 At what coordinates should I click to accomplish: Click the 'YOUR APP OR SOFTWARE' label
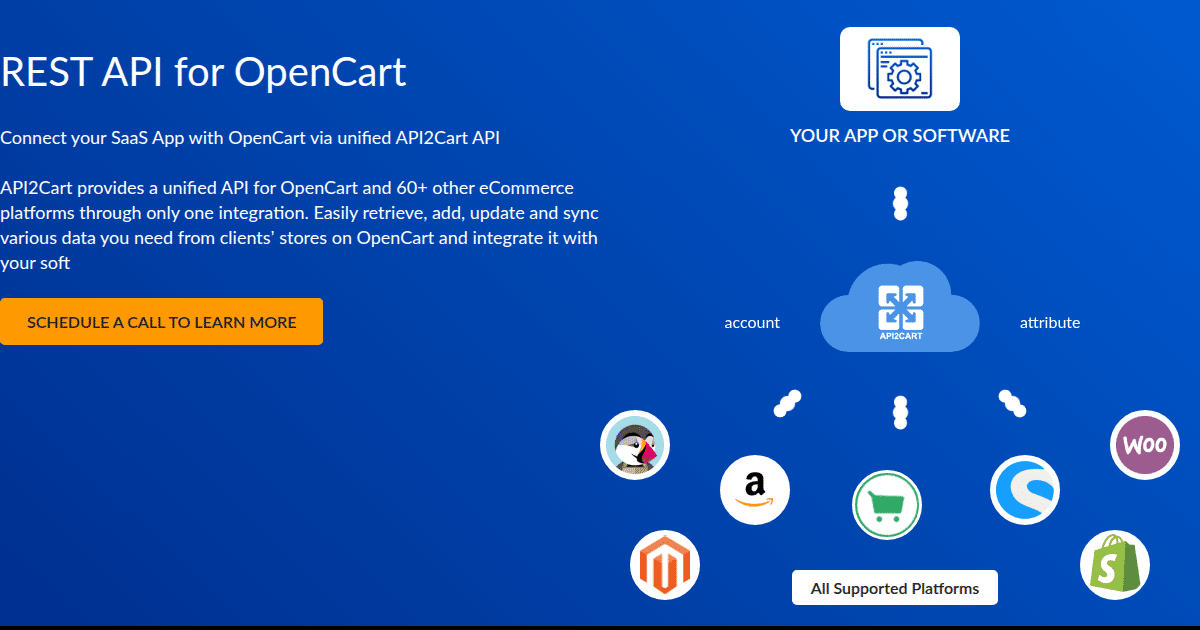(900, 135)
